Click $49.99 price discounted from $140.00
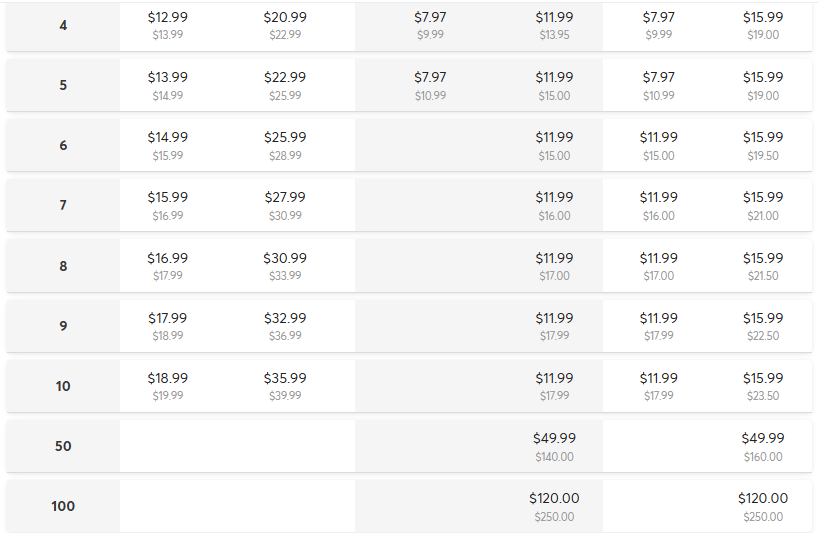The image size is (818, 533). [x=554, y=438]
